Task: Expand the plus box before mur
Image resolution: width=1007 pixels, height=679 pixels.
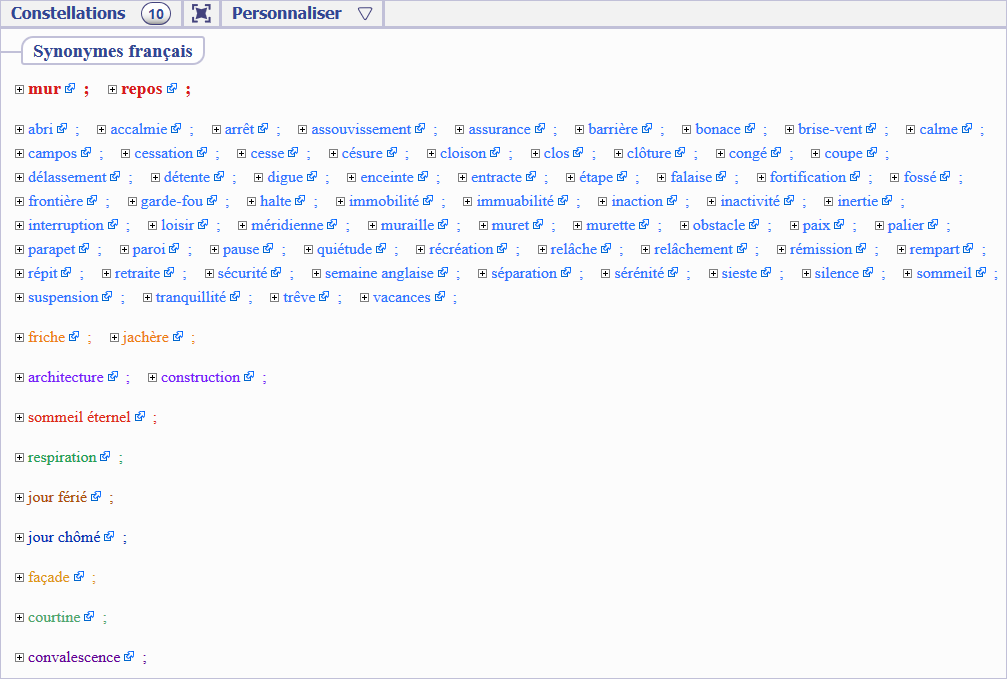Action: (x=20, y=90)
